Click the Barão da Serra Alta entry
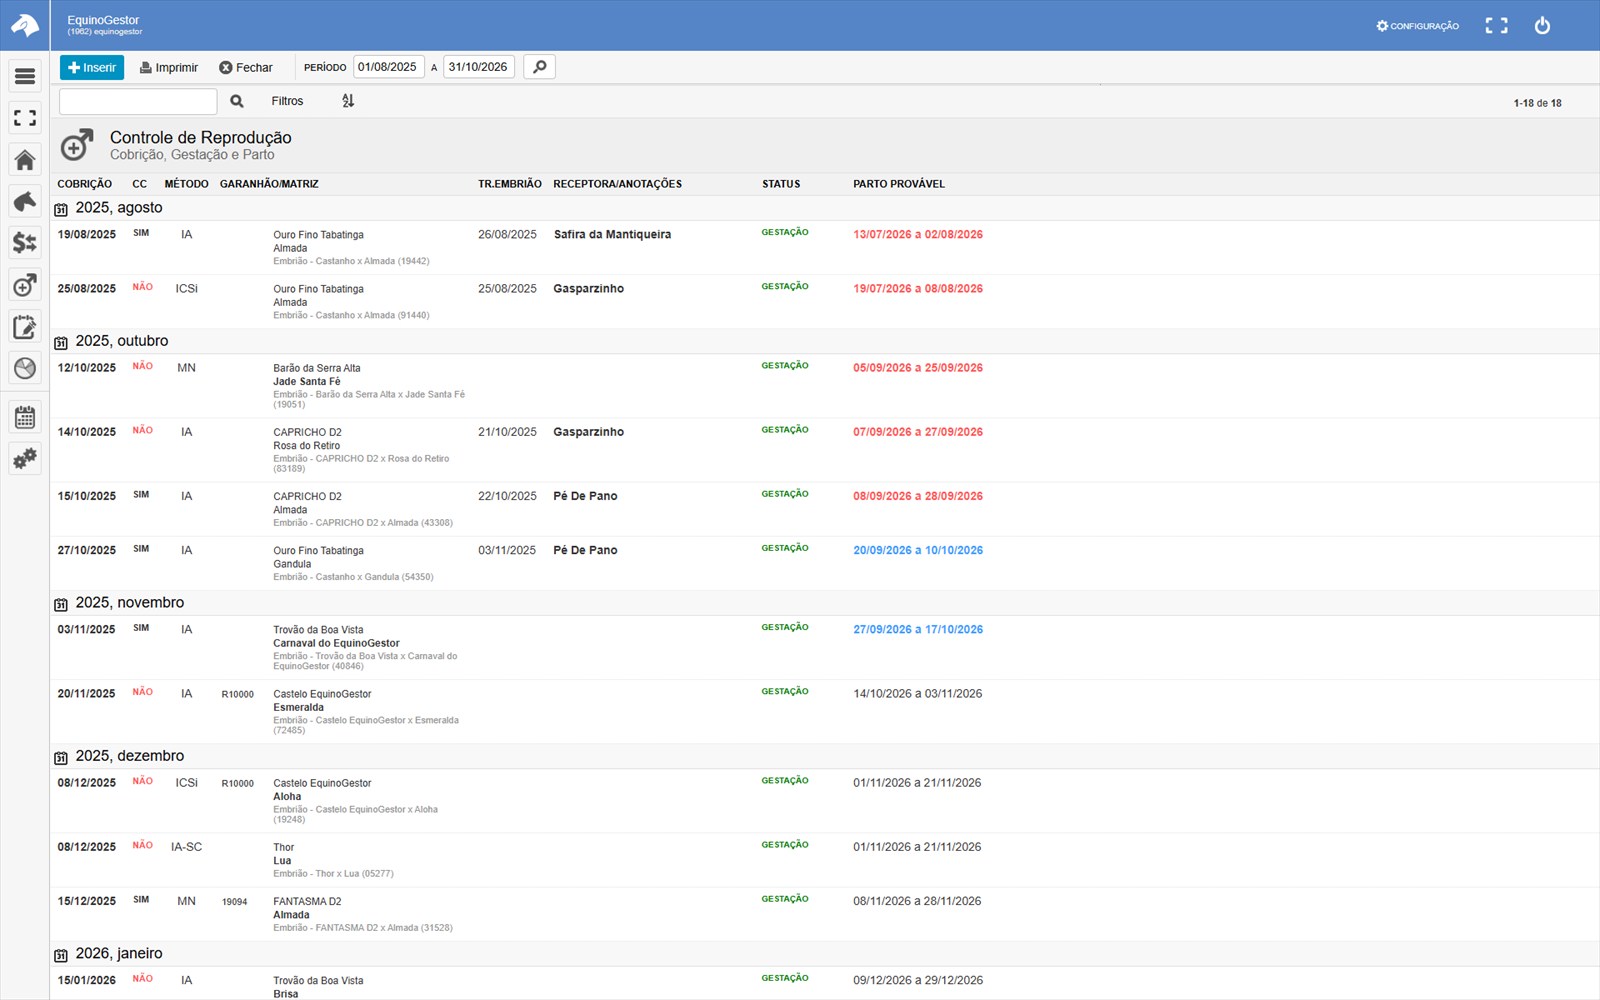The width and height of the screenshot is (1600, 1000). pos(317,368)
